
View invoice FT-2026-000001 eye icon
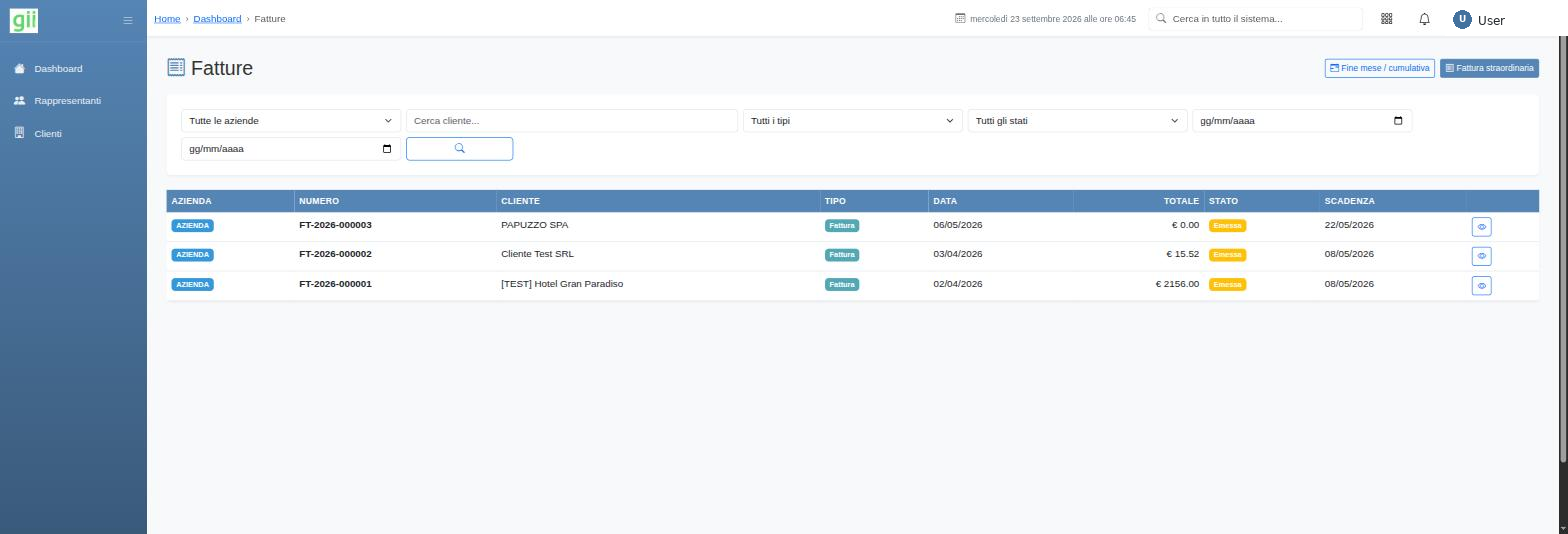point(1482,286)
